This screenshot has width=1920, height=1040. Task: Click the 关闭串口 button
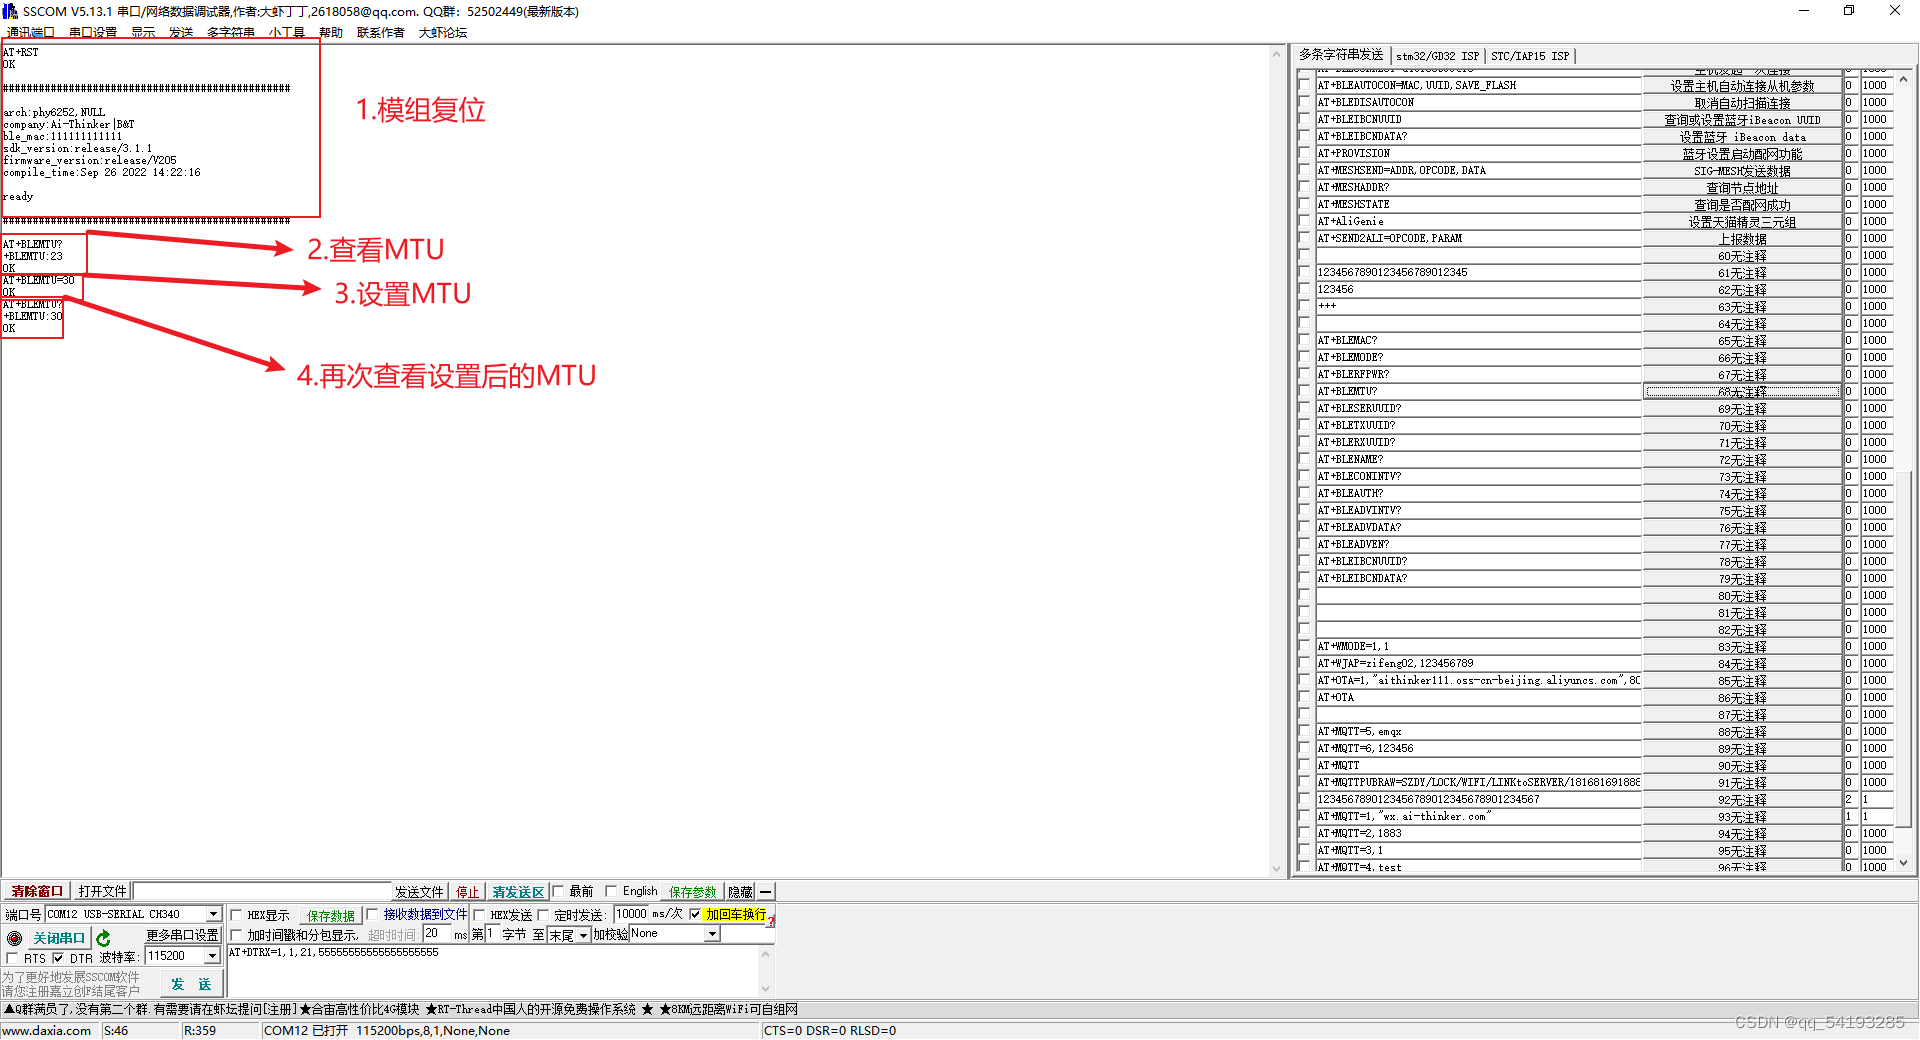59,938
